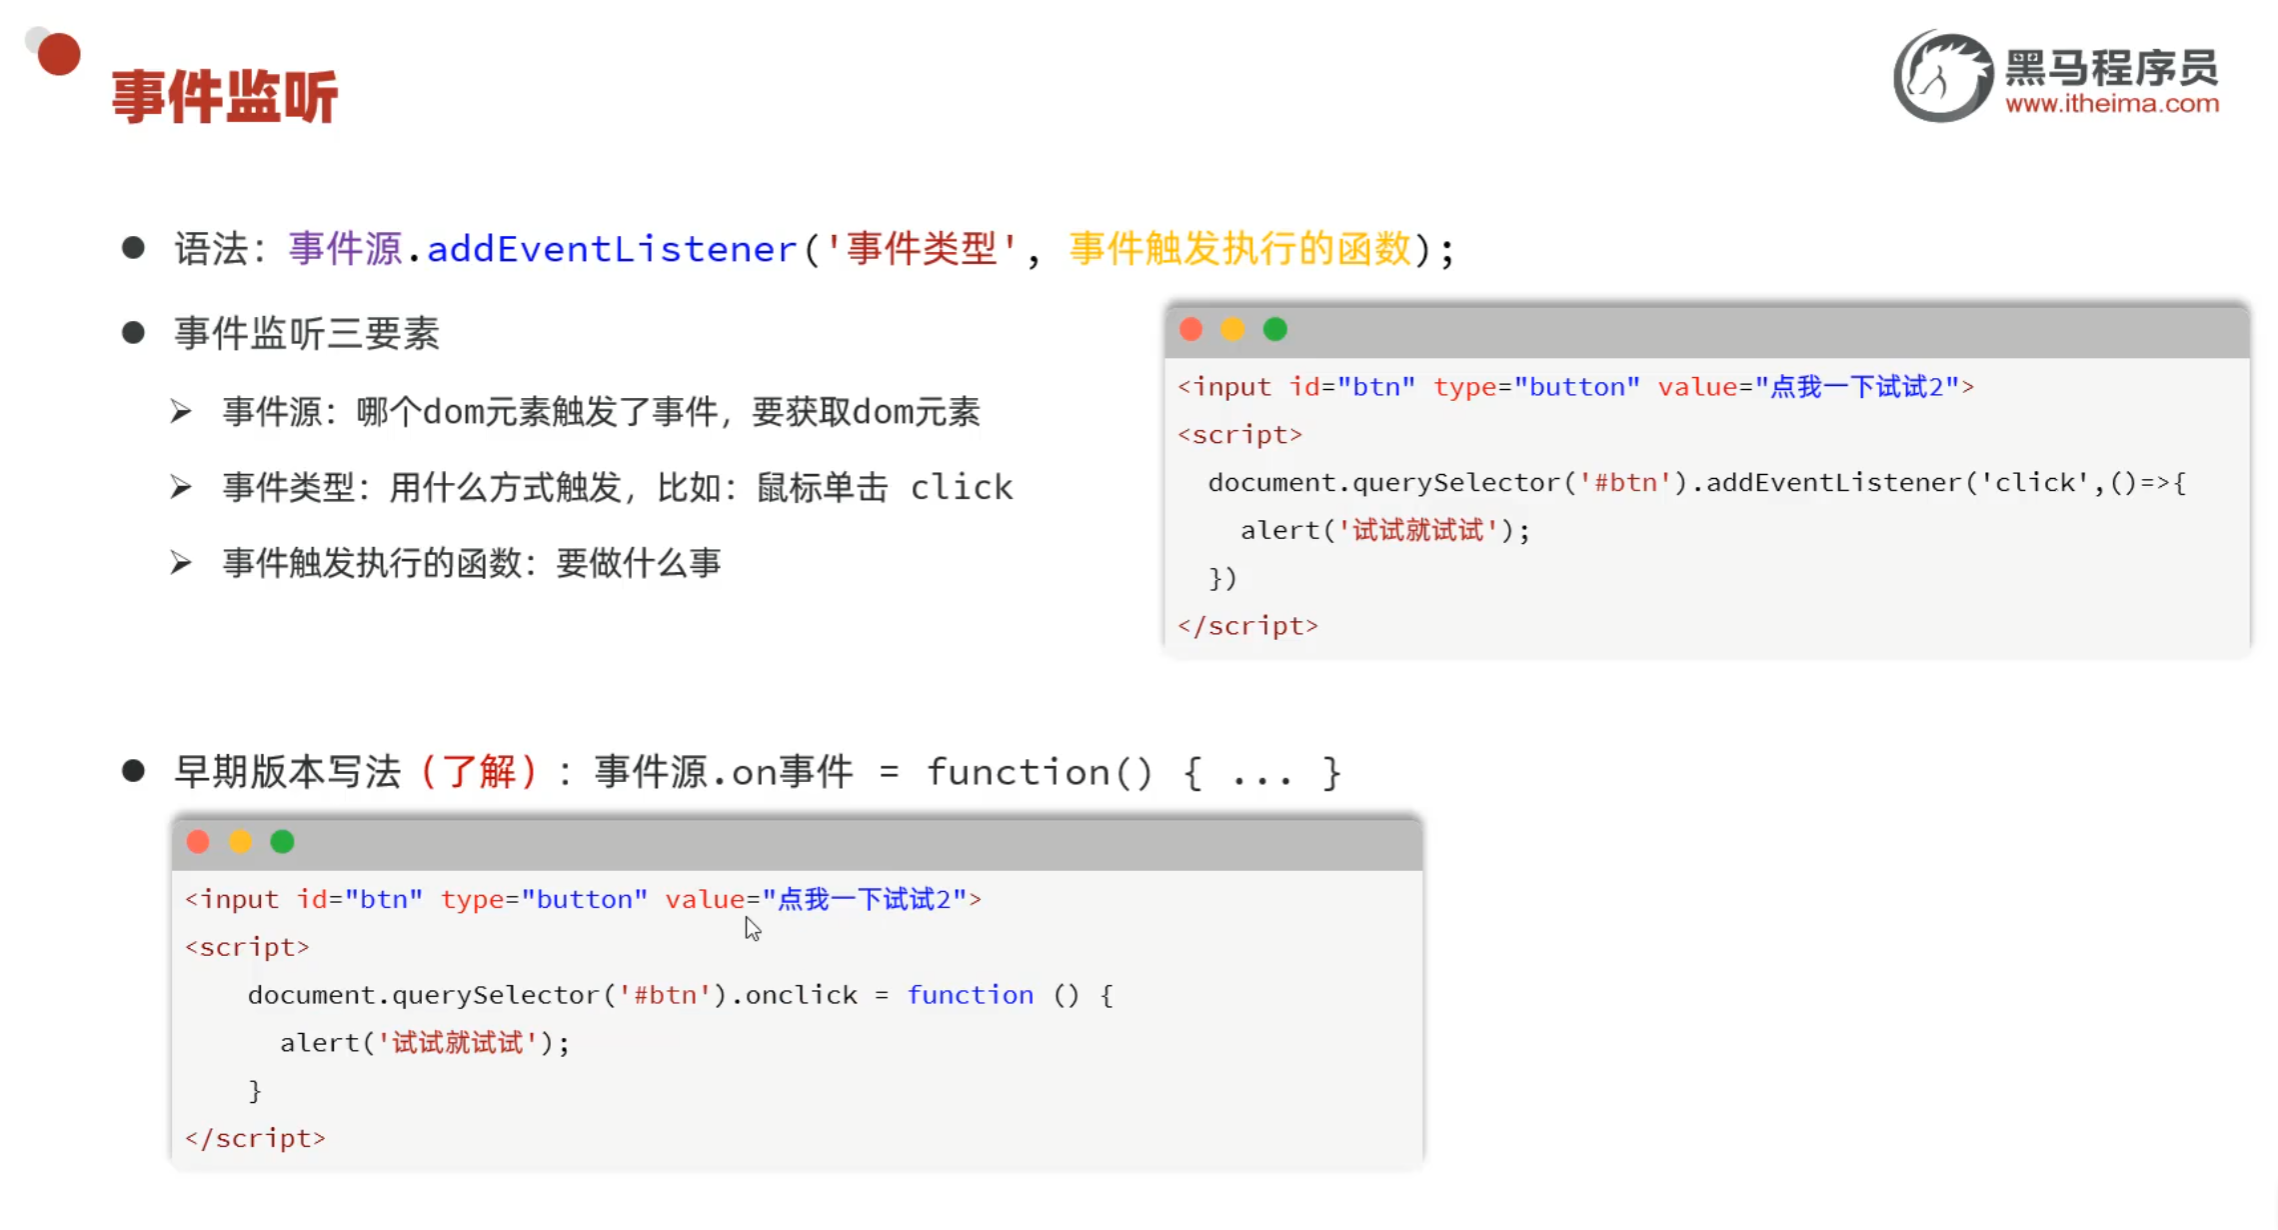Click green circle in lower code window
2278x1230 pixels.
click(x=282, y=842)
